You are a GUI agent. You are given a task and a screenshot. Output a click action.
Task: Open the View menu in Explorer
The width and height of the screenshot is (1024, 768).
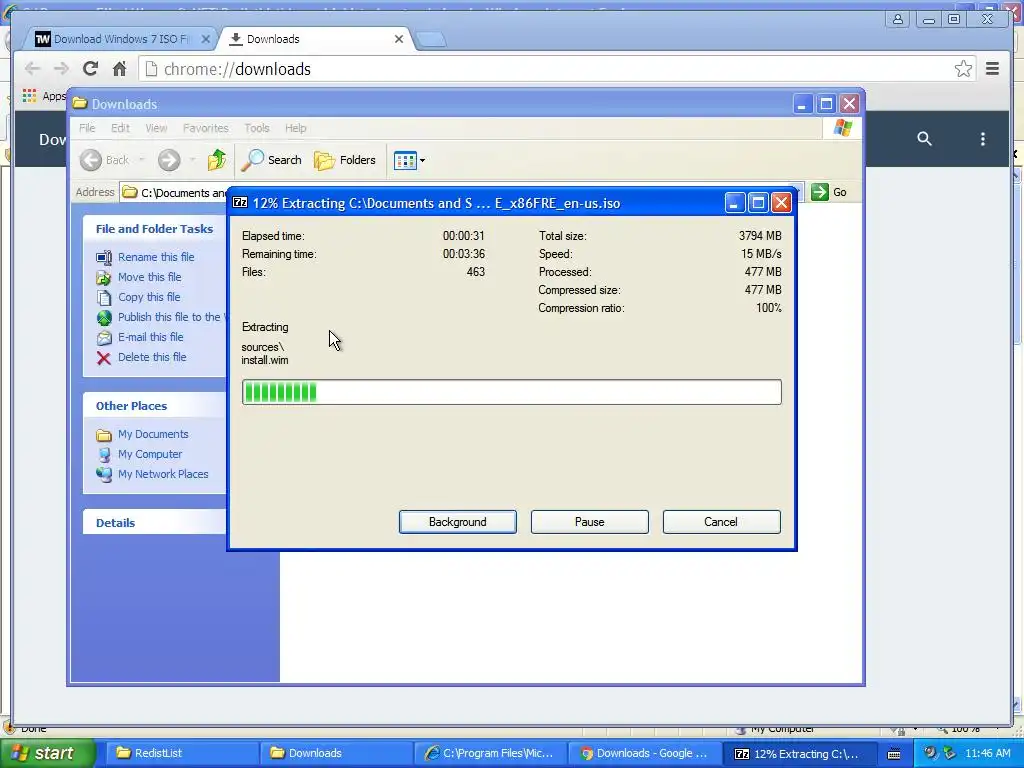pyautogui.click(x=156, y=128)
